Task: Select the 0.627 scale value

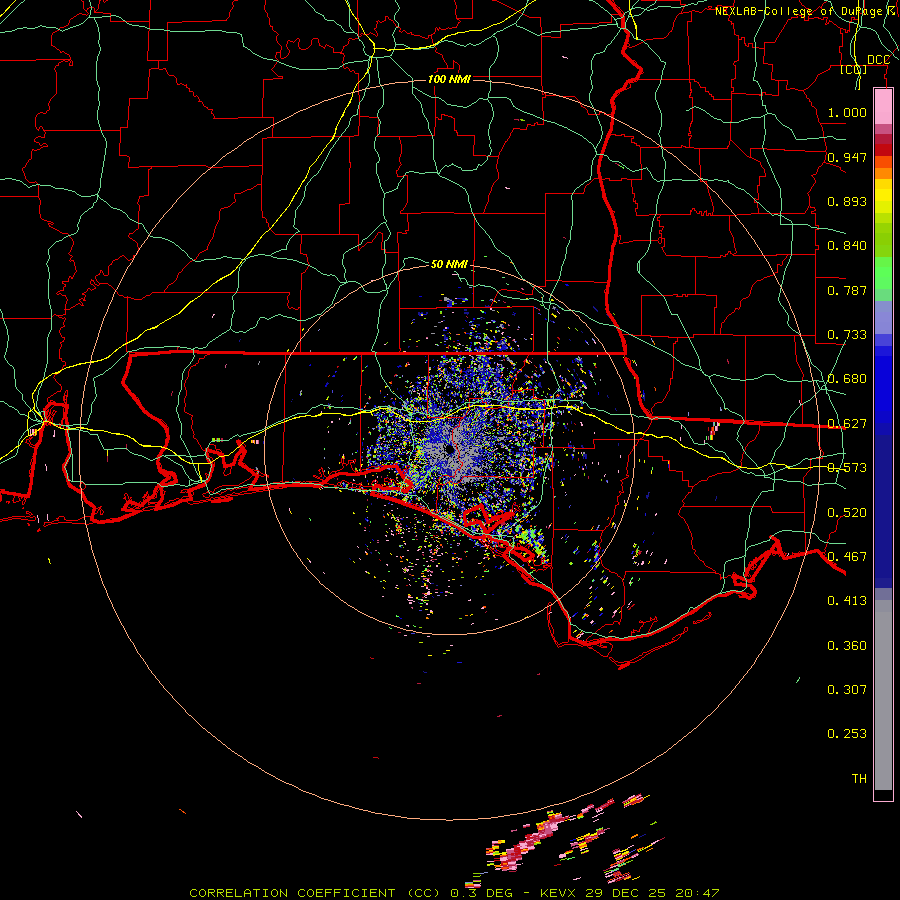Action: [847, 423]
